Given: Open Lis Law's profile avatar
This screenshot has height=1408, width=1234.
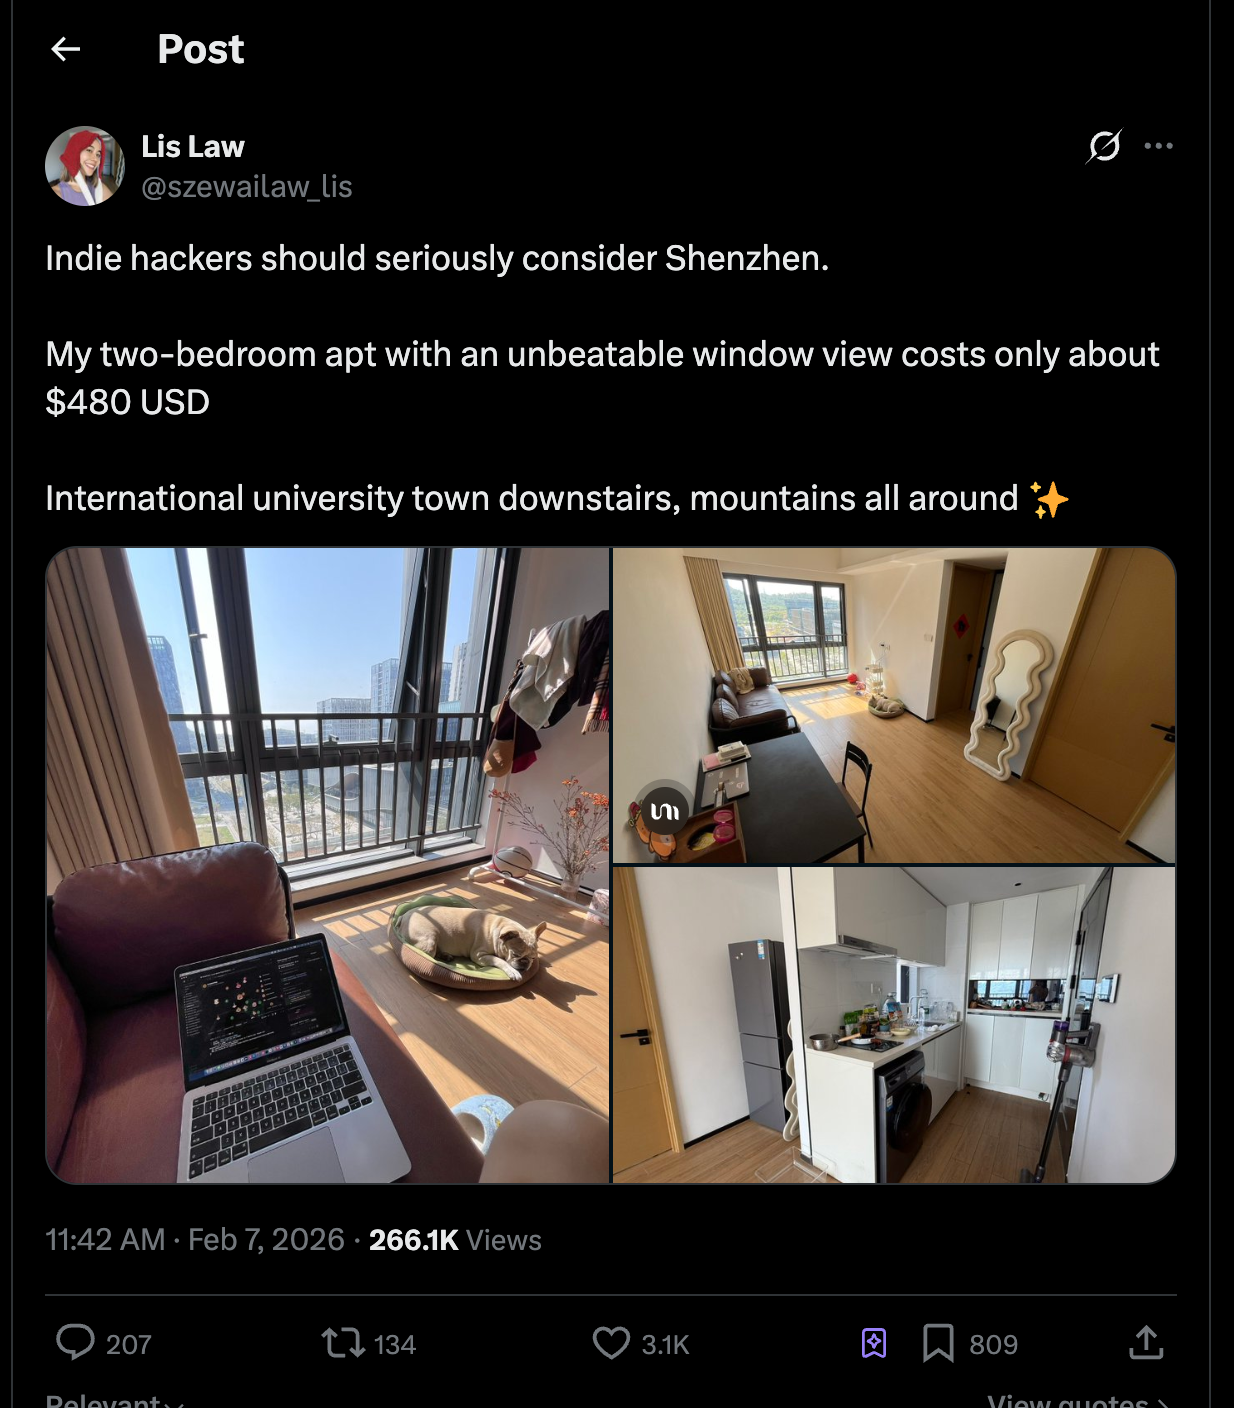Looking at the screenshot, I should 85,166.
